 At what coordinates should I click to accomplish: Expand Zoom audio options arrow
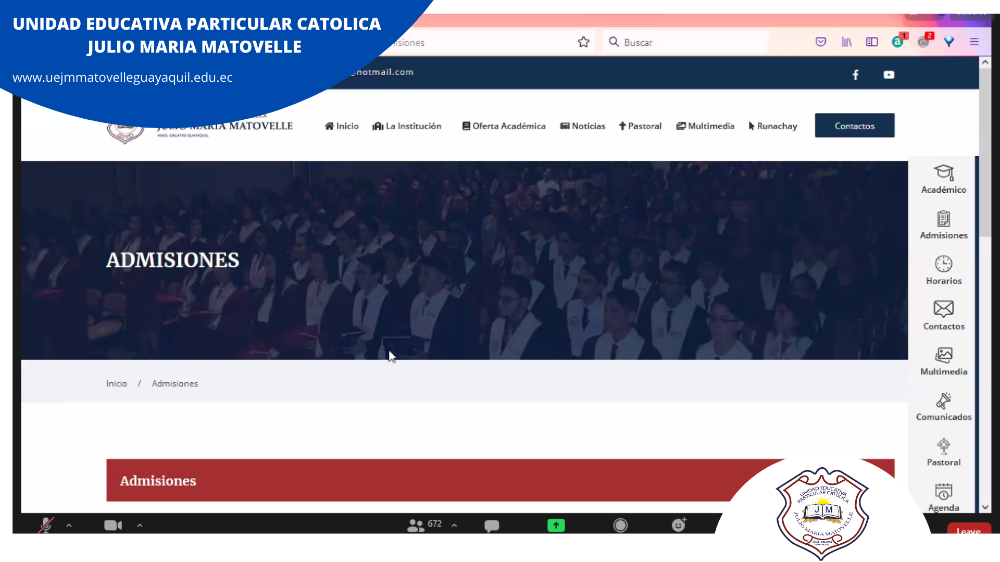tap(69, 526)
